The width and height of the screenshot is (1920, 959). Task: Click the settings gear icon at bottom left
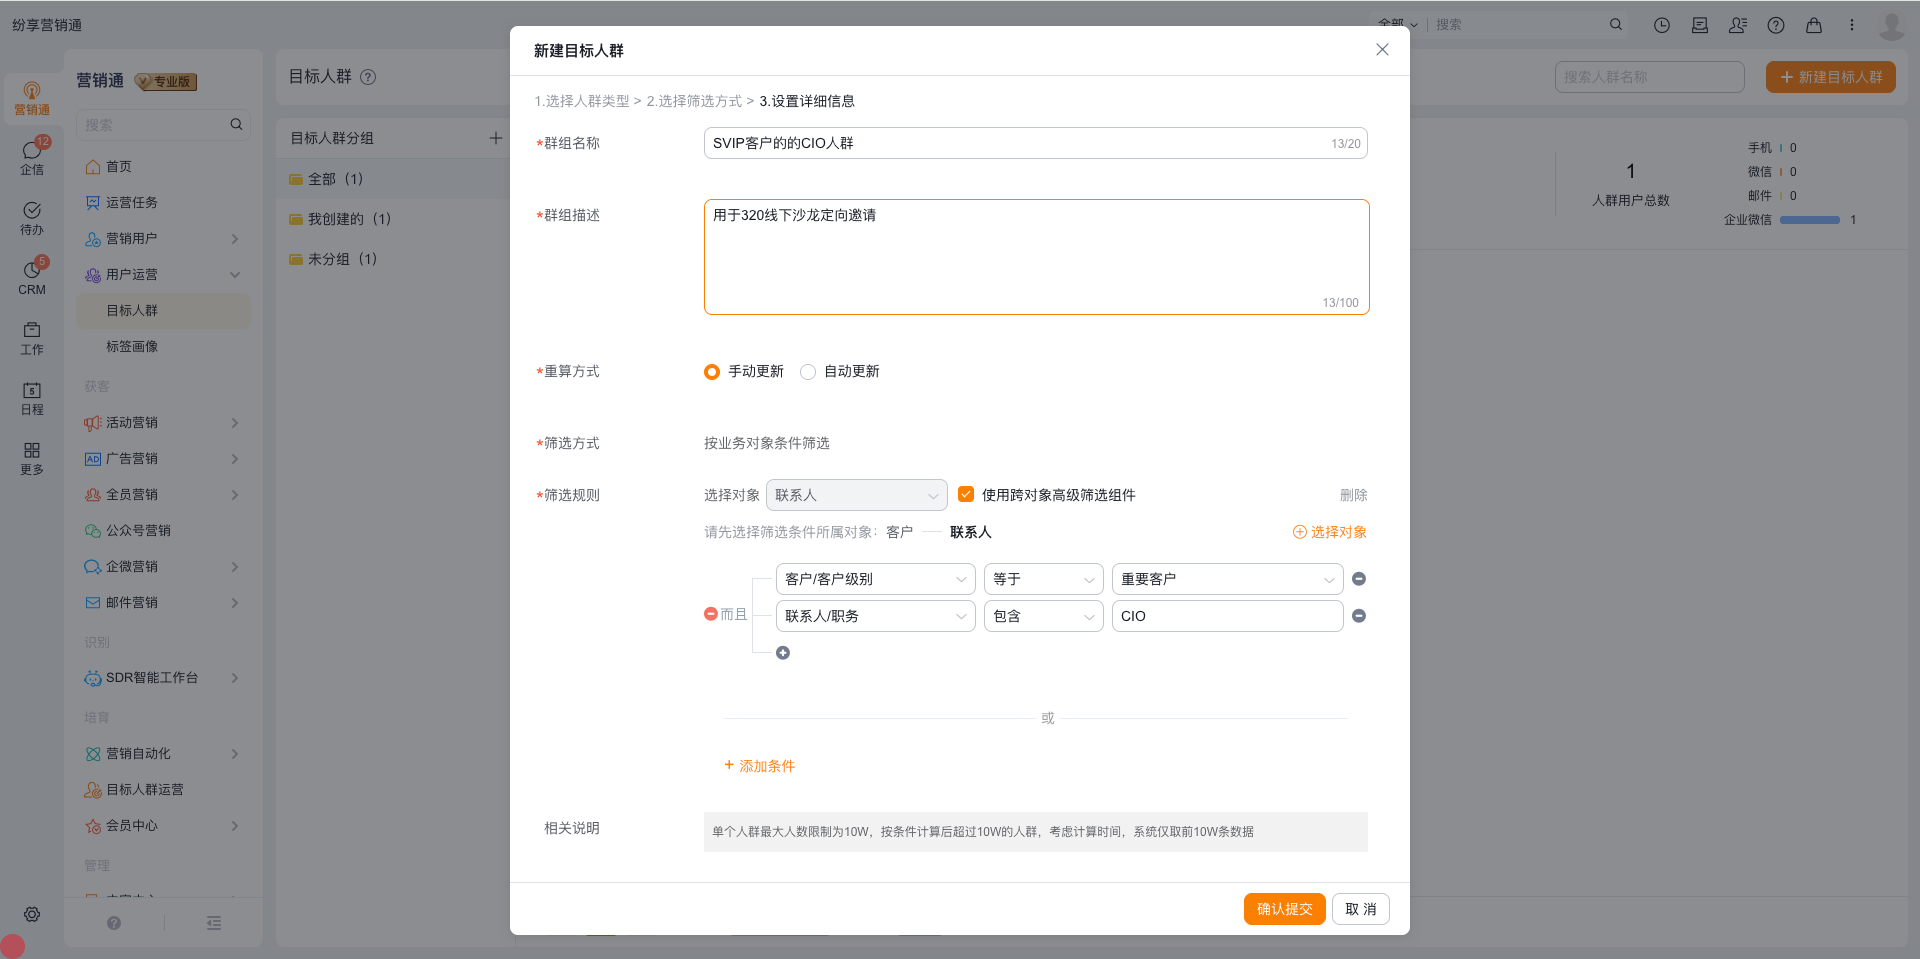tap(32, 914)
